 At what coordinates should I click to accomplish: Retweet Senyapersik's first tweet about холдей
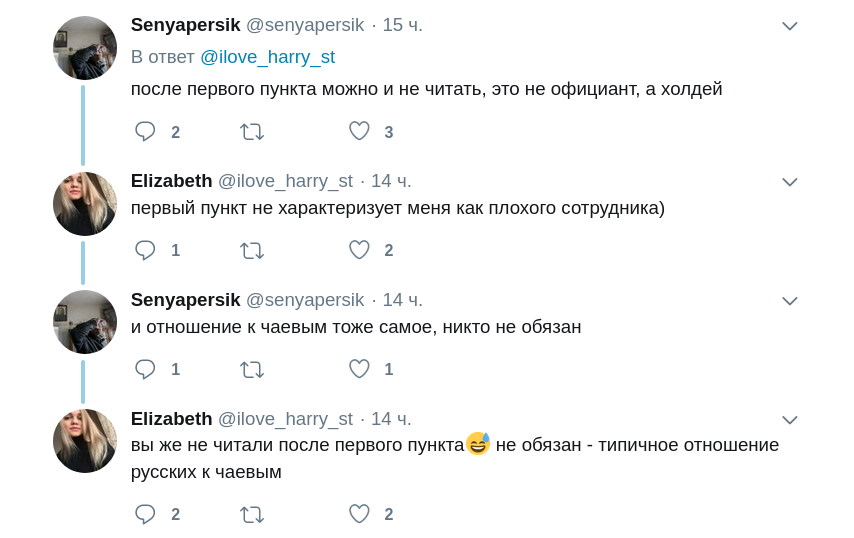pyautogui.click(x=252, y=132)
